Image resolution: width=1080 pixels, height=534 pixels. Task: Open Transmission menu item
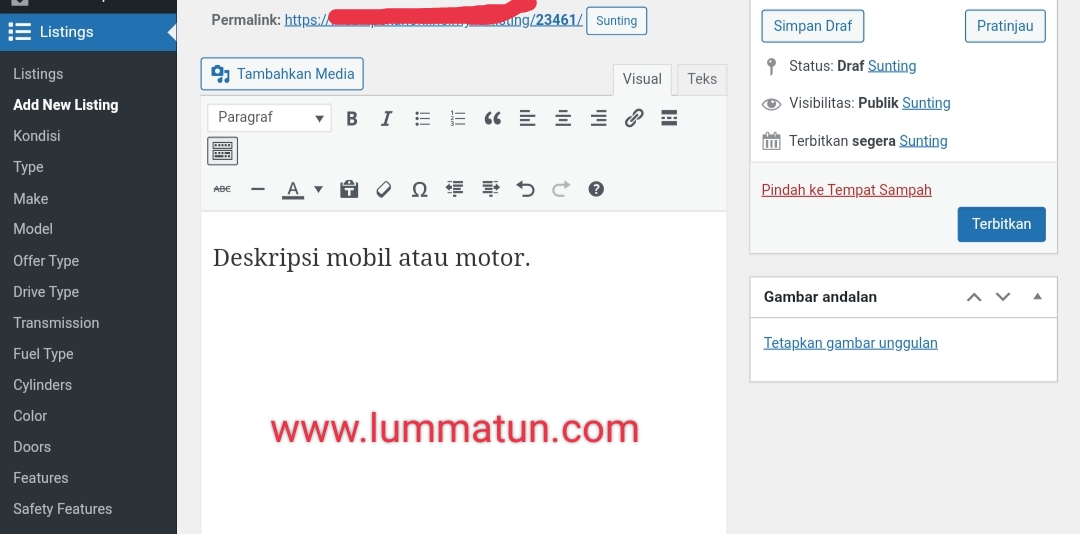(x=56, y=322)
